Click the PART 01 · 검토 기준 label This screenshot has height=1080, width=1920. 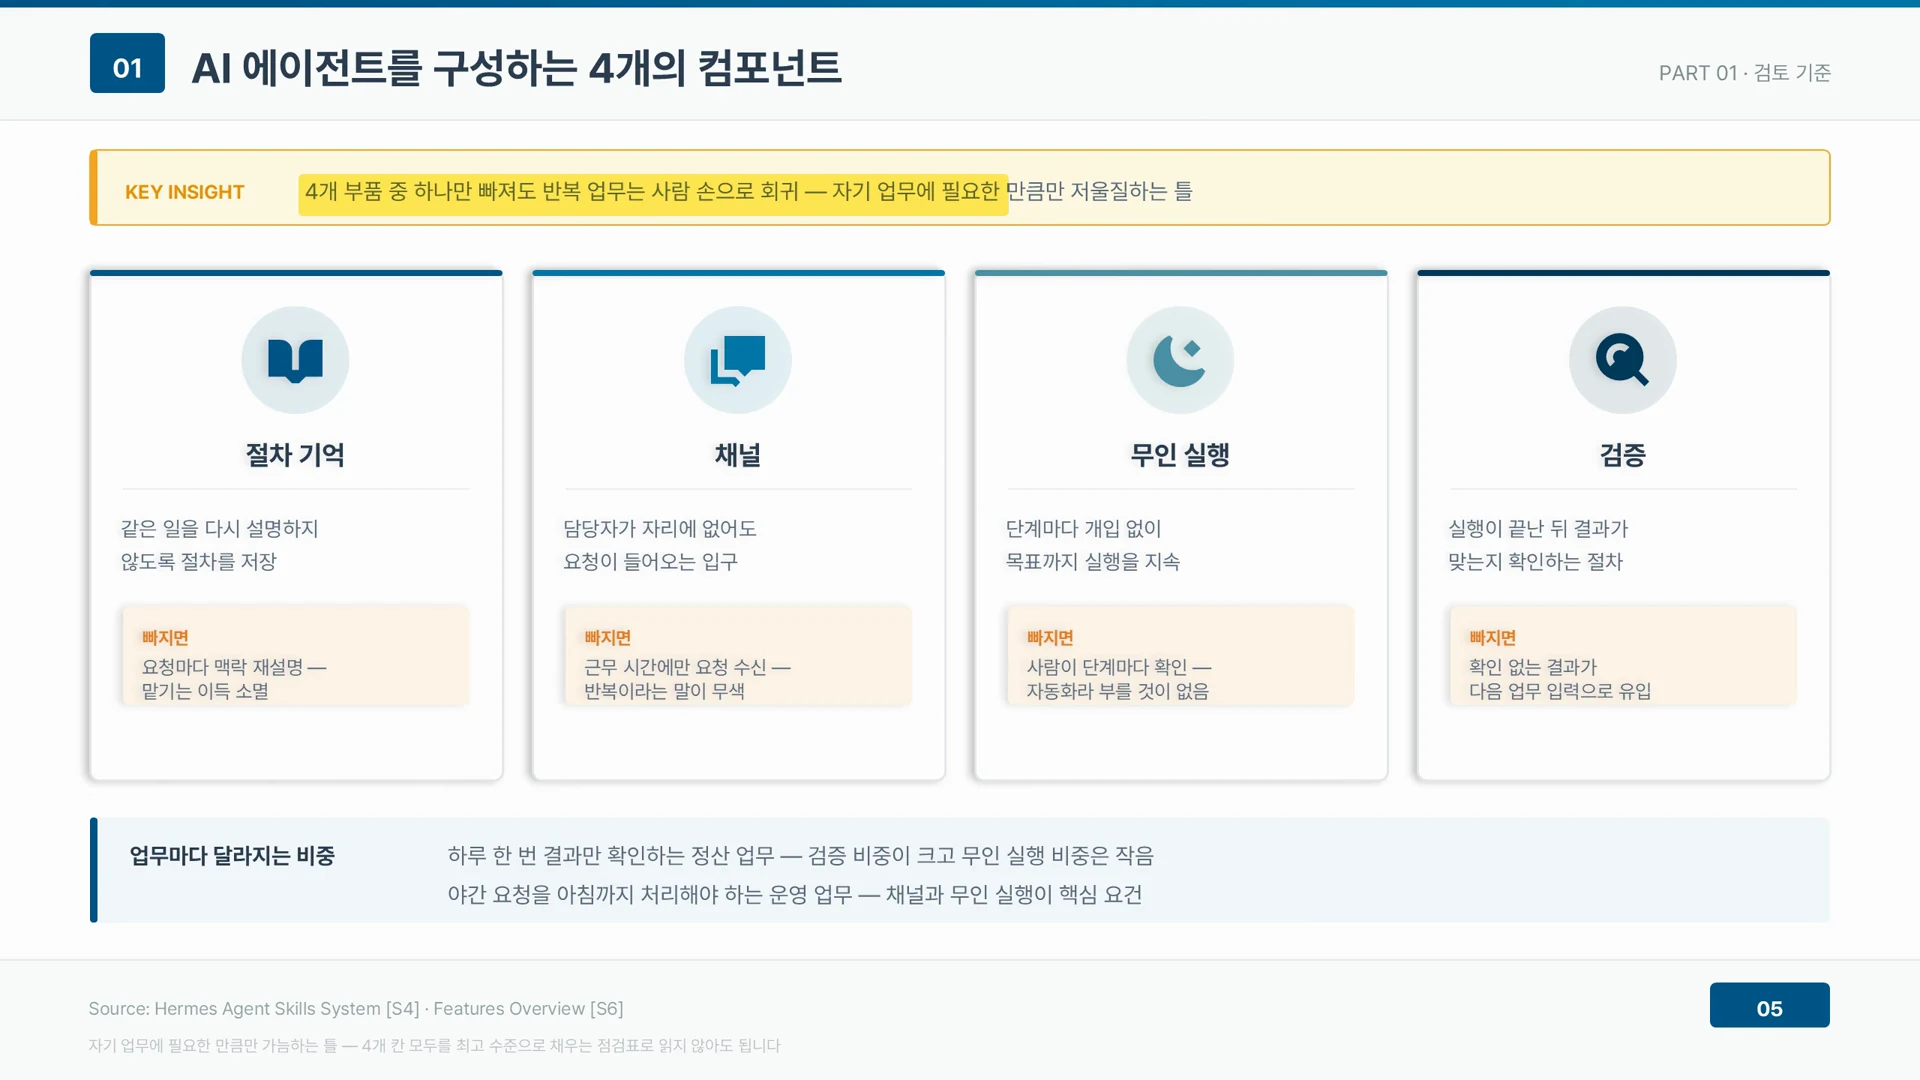(1744, 73)
